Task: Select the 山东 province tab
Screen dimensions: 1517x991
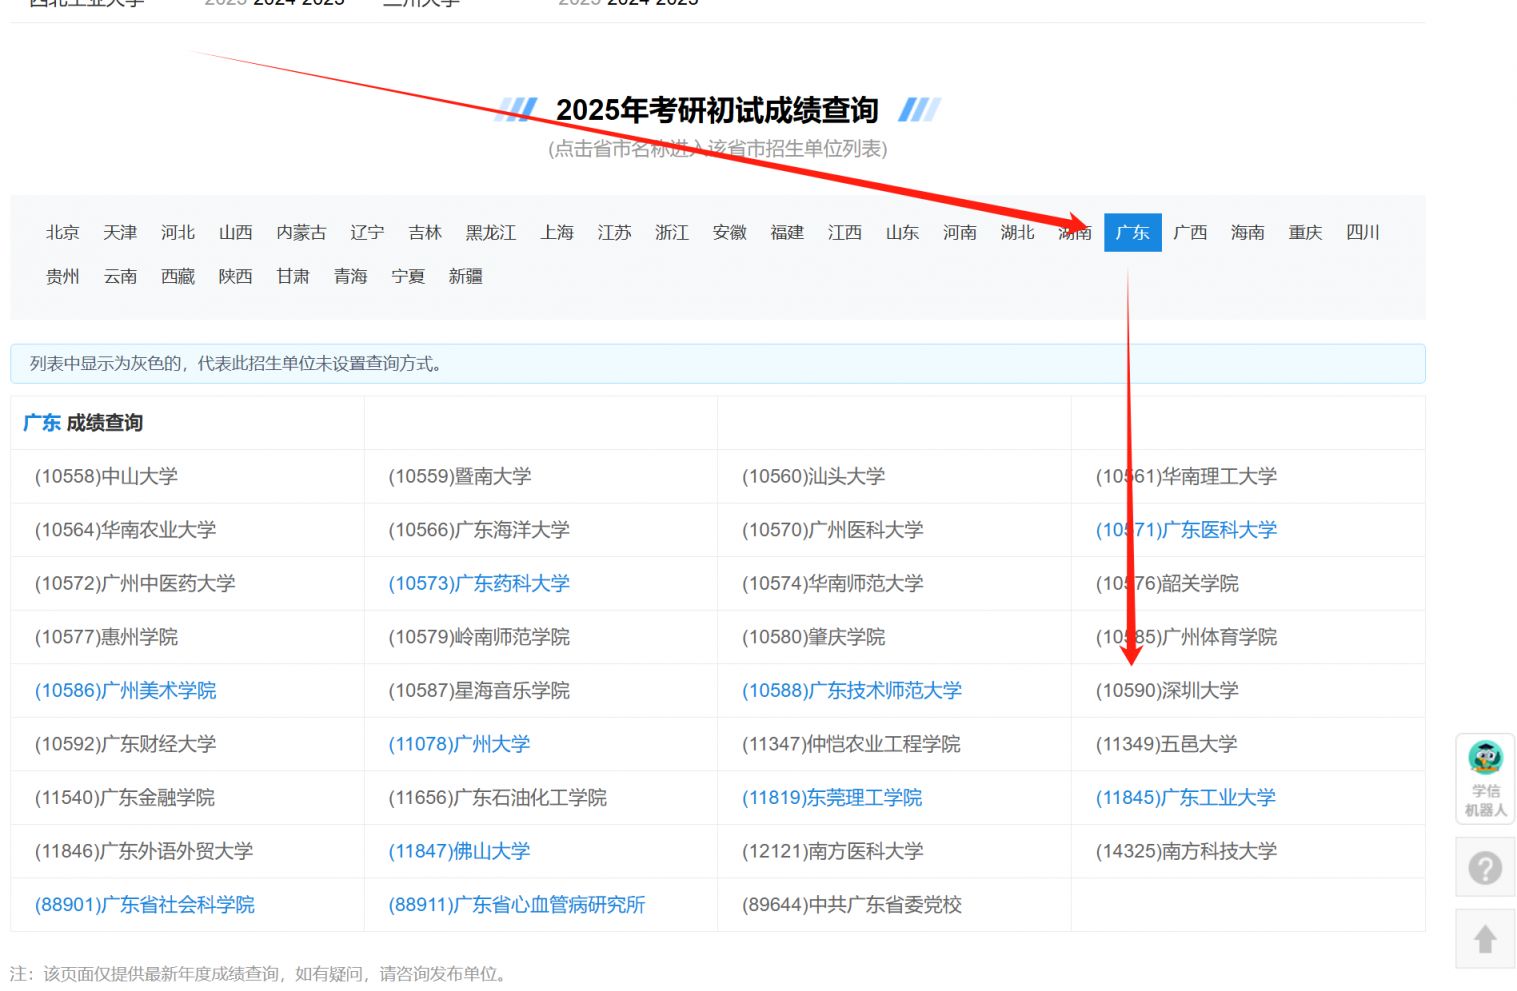Action: coord(902,232)
